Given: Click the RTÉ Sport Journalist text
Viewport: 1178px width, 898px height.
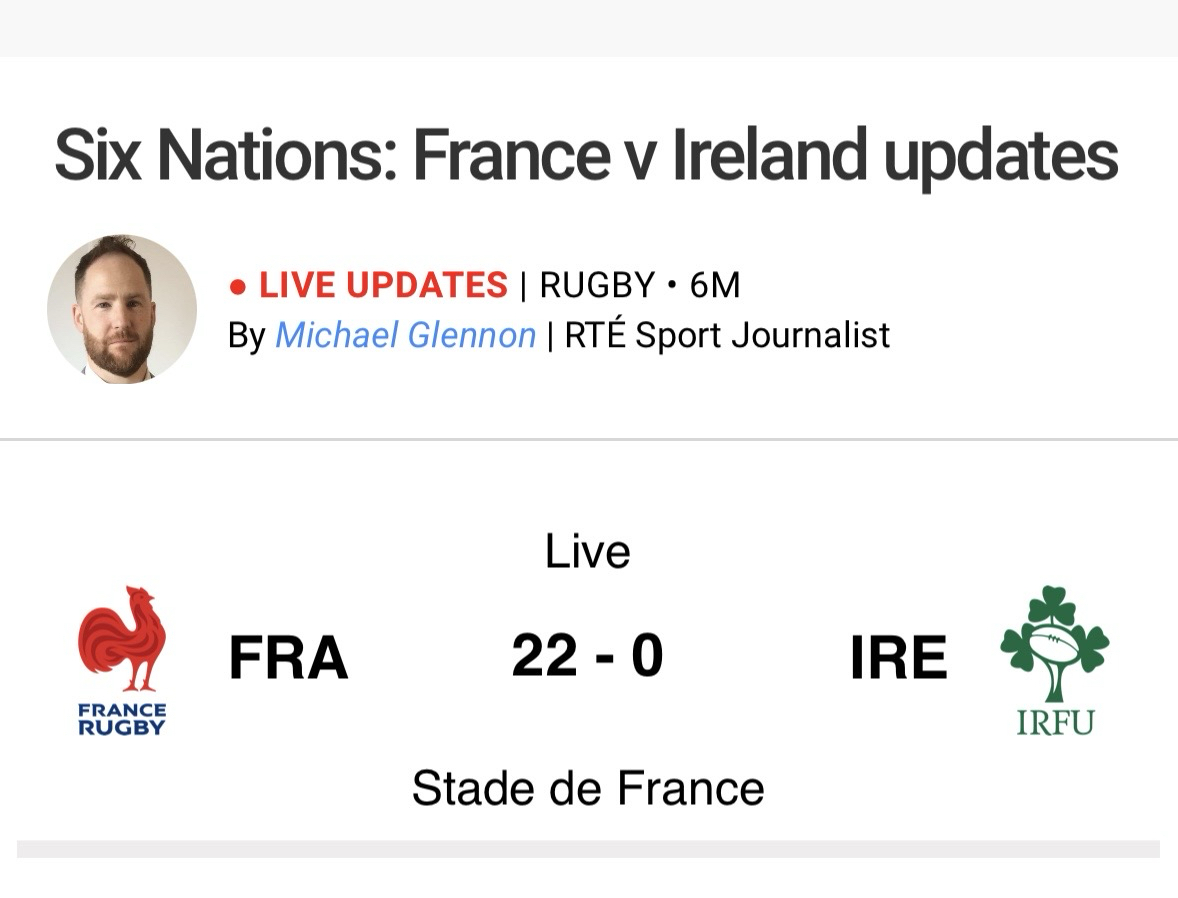Looking at the screenshot, I should [727, 335].
